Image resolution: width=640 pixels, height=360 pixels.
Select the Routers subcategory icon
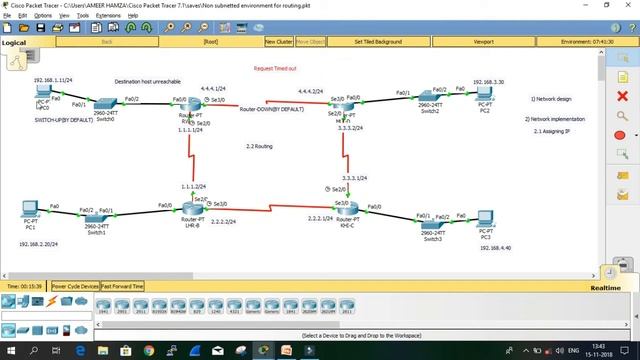click(8, 330)
